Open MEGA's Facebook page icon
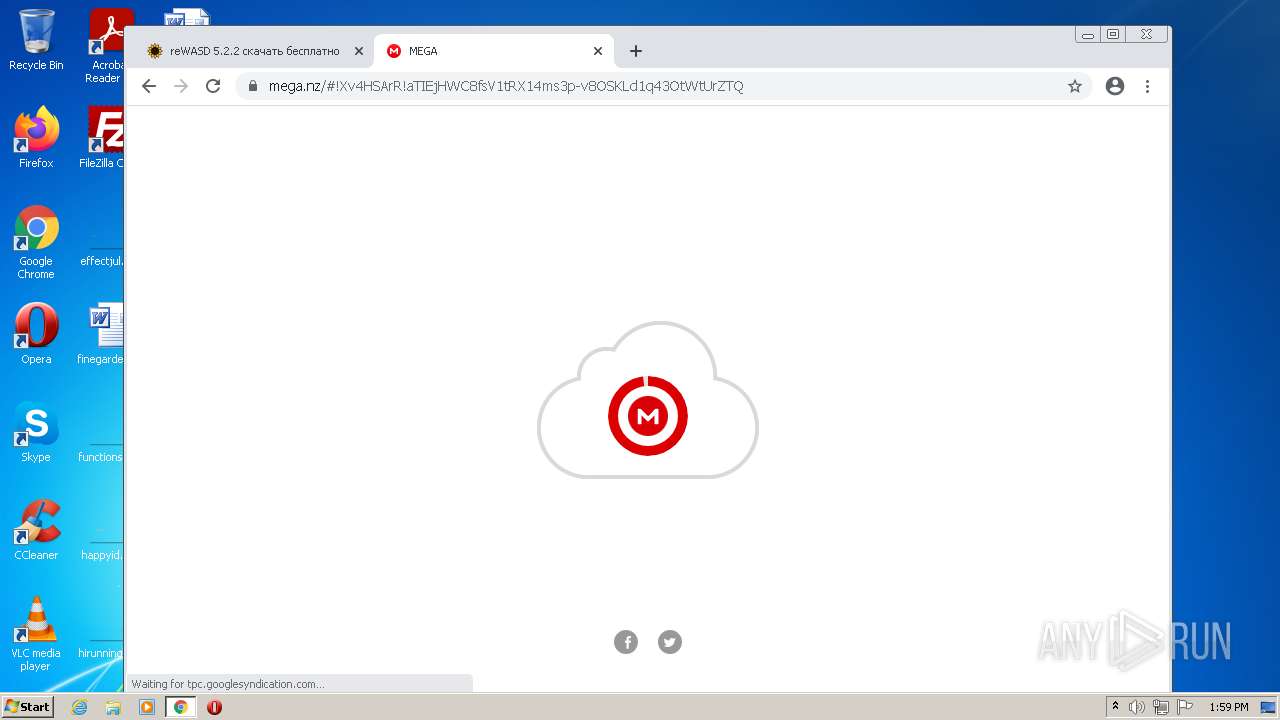 click(x=626, y=642)
